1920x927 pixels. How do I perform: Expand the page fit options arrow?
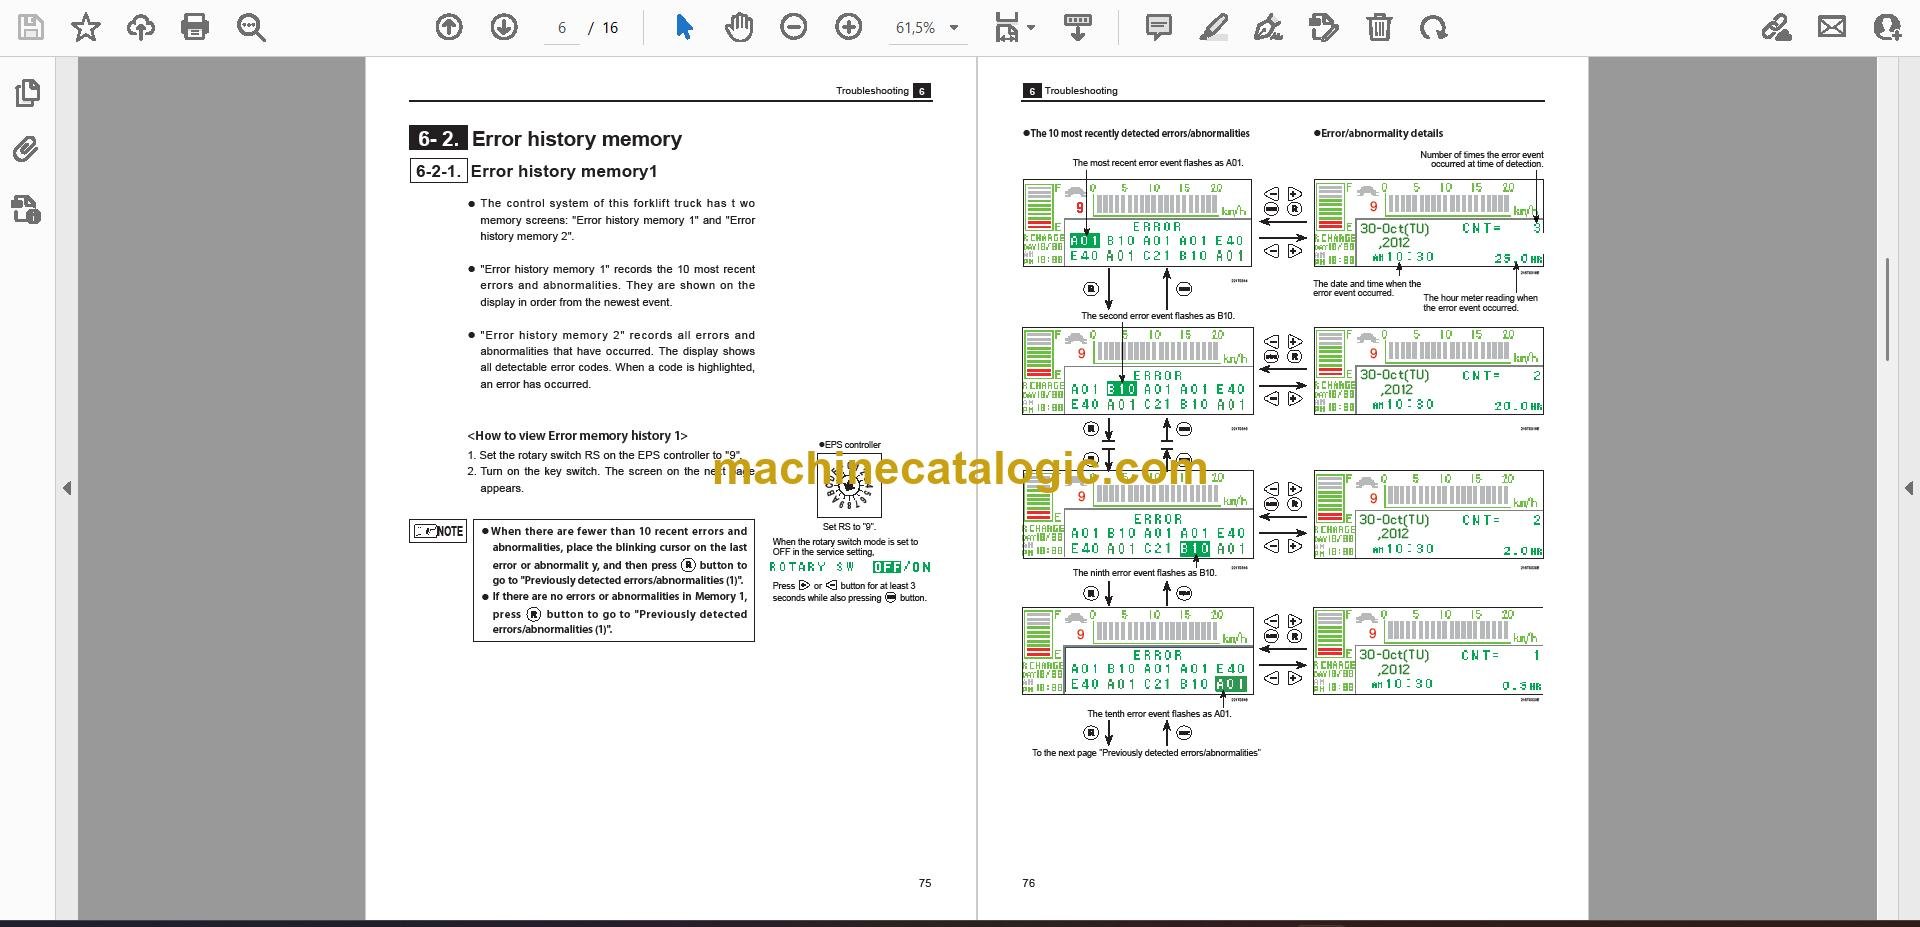tap(1031, 28)
